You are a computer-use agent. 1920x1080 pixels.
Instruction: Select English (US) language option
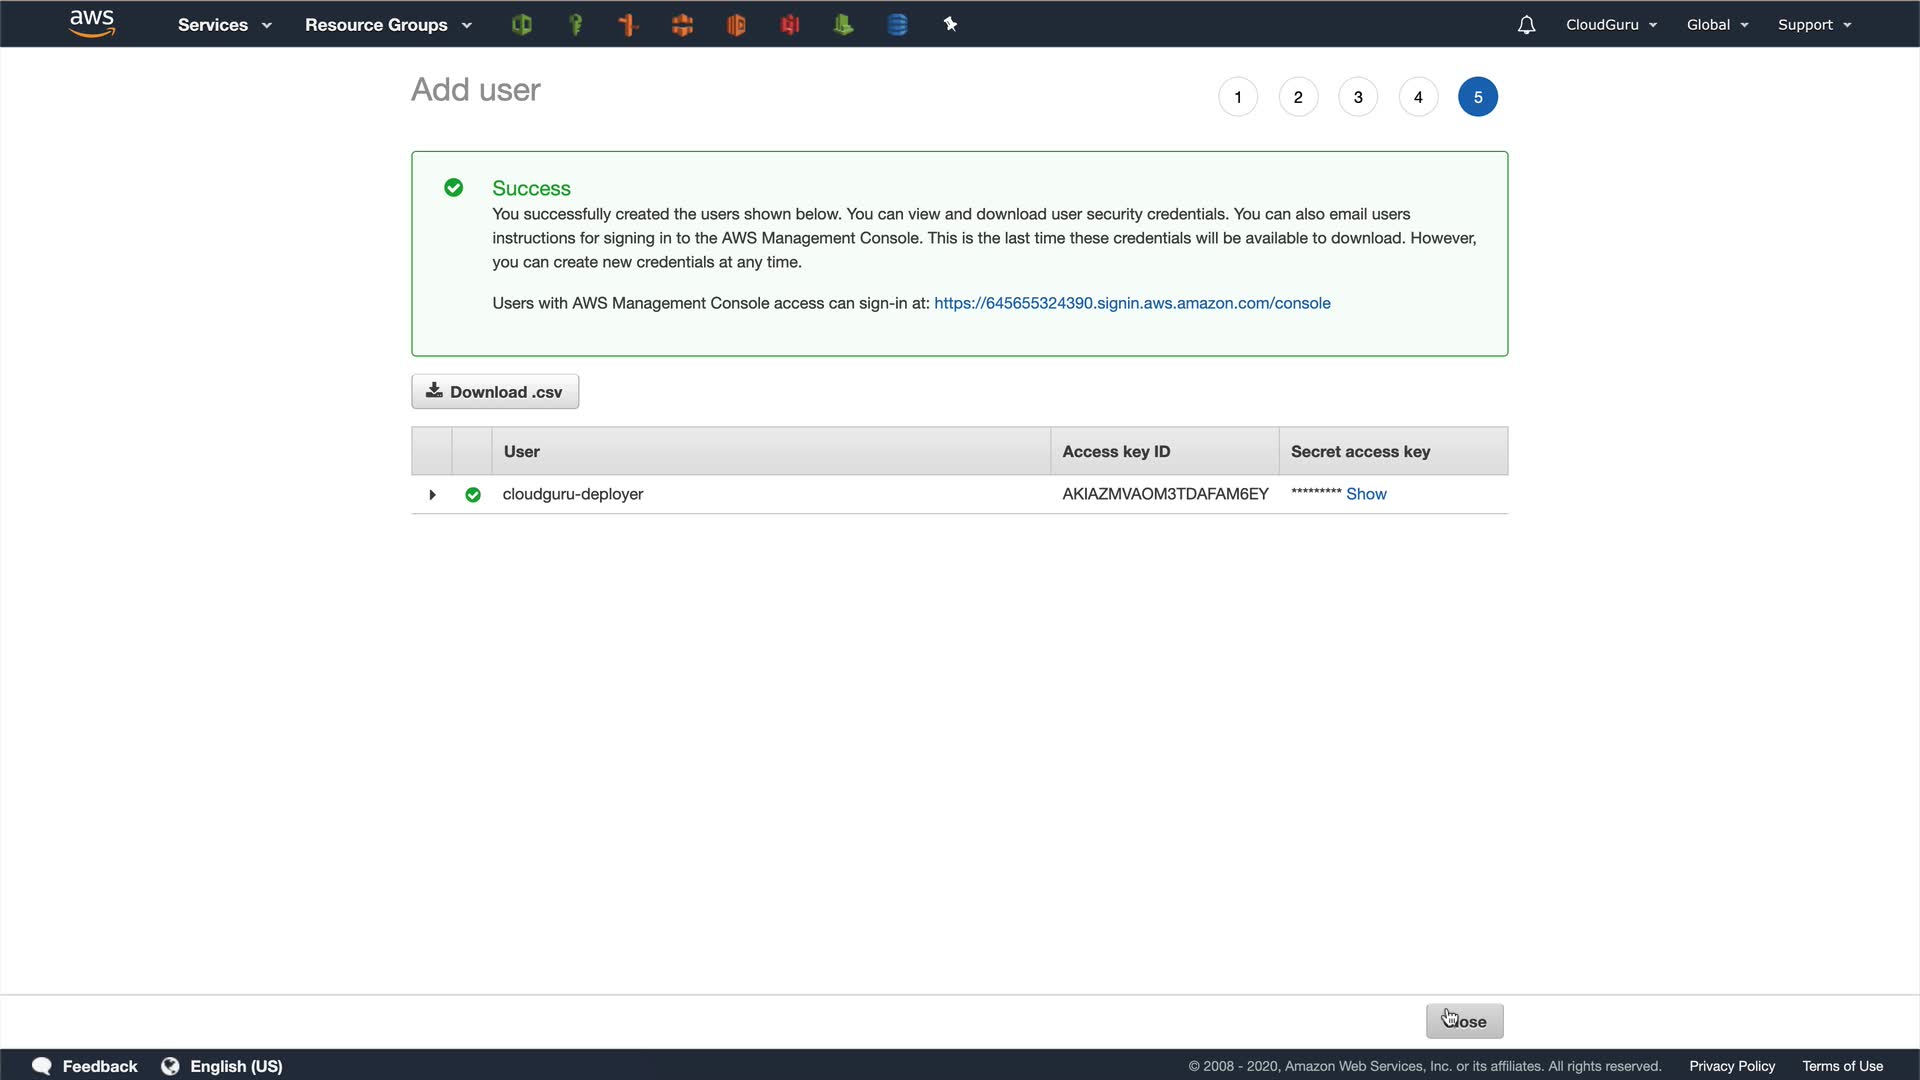(236, 1066)
